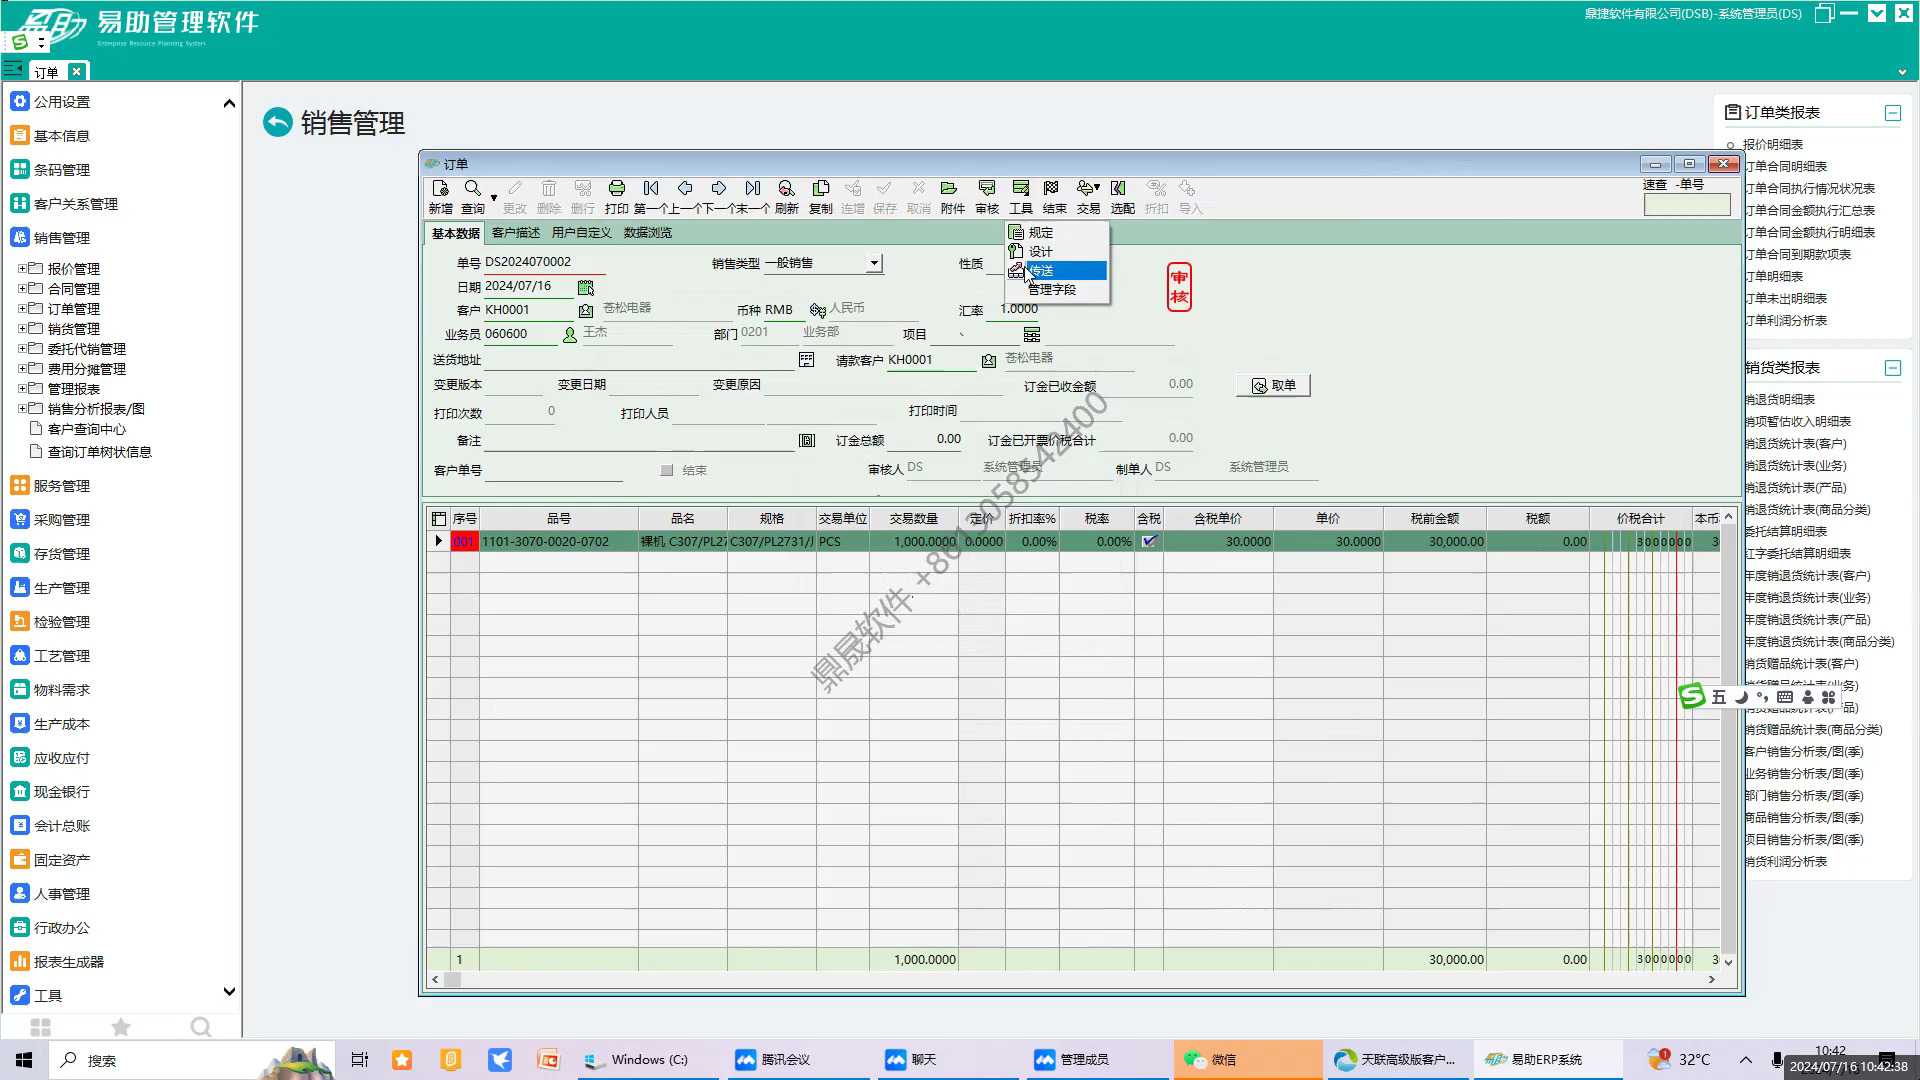
Task: Open currency lookup icon beside RMB
Action: click(x=818, y=311)
